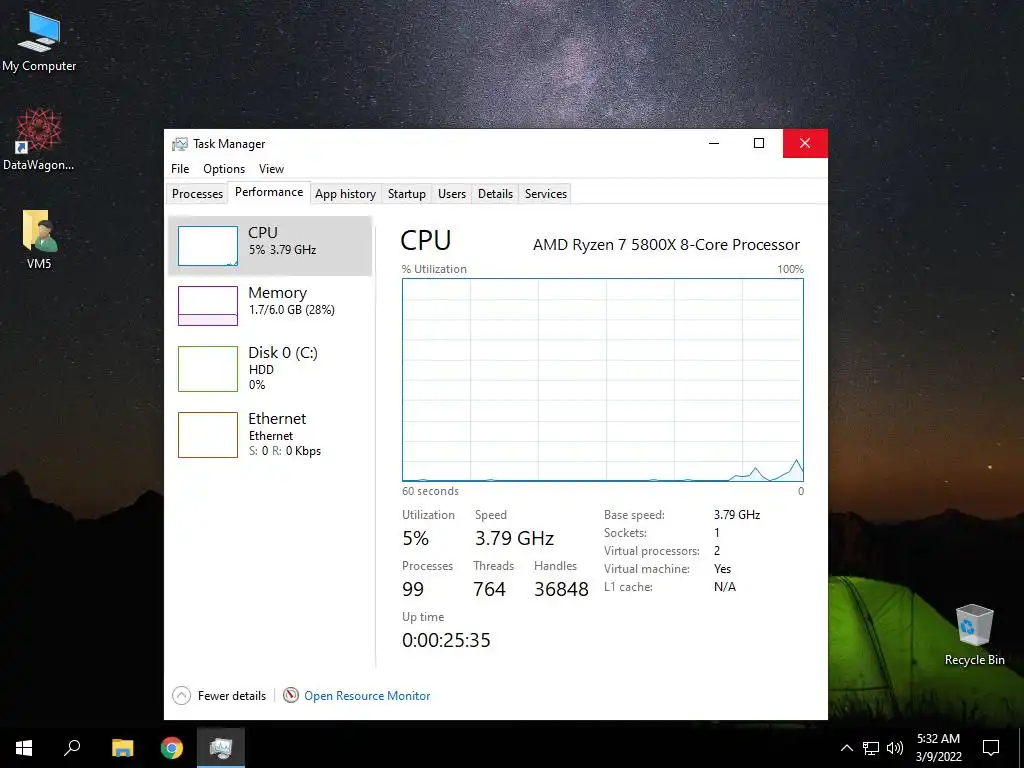Select the Memory mini graph thumbnail
The width and height of the screenshot is (1024, 768).
[x=208, y=306]
